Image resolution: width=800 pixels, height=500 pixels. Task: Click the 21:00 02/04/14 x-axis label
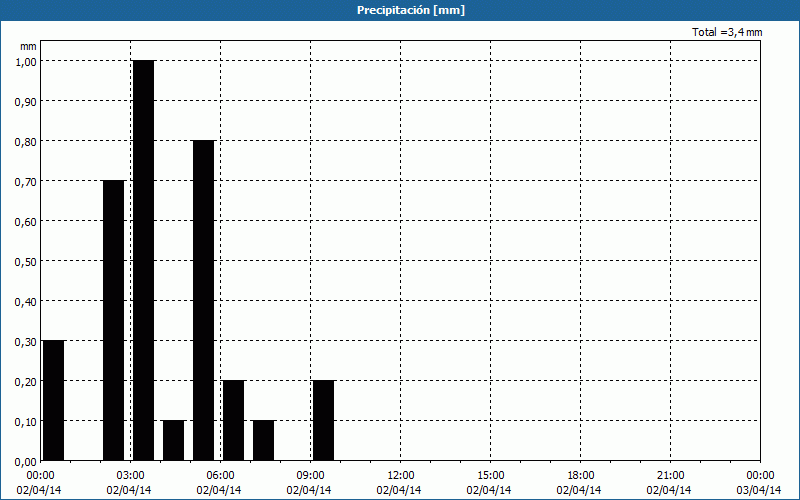pyautogui.click(x=669, y=483)
